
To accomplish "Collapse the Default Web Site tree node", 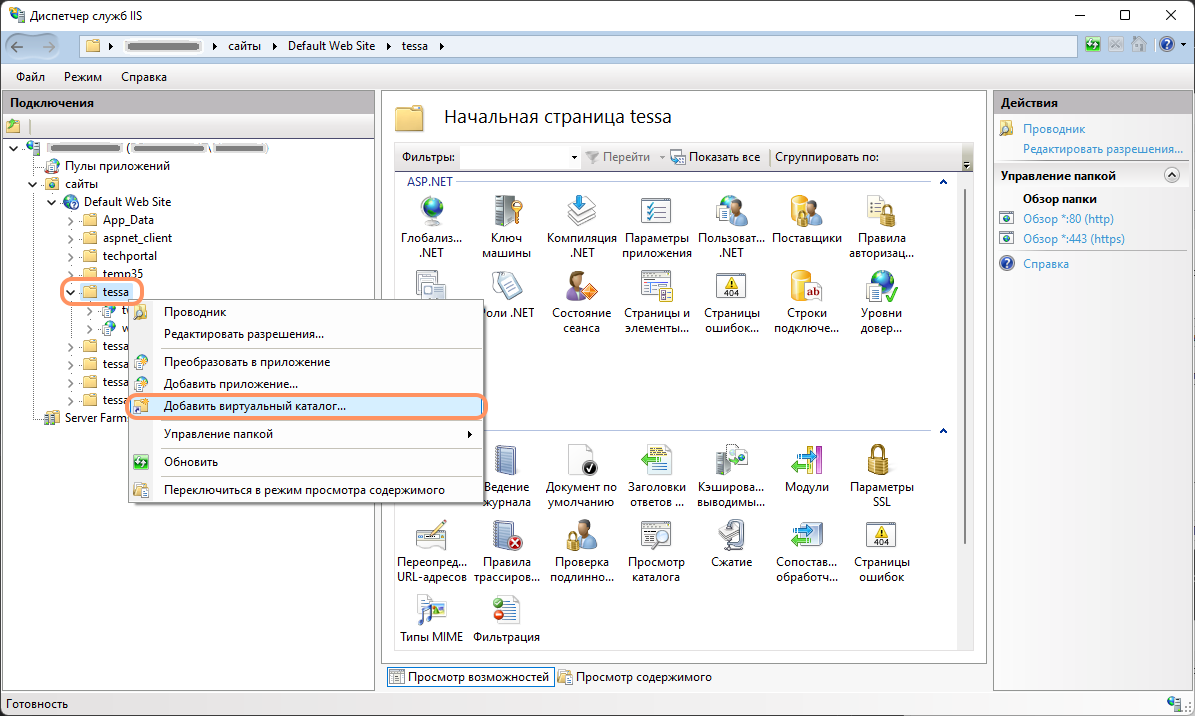I will pyautogui.click(x=52, y=202).
